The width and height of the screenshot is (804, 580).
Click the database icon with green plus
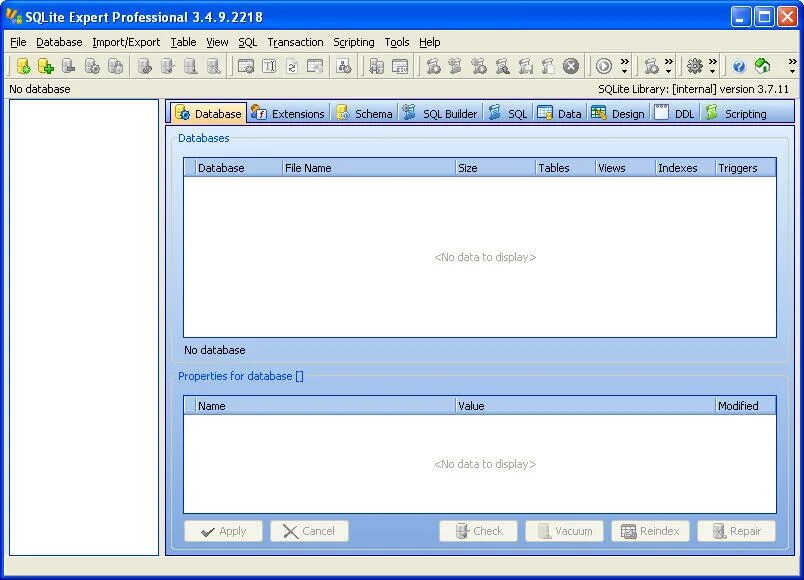[x=46, y=66]
